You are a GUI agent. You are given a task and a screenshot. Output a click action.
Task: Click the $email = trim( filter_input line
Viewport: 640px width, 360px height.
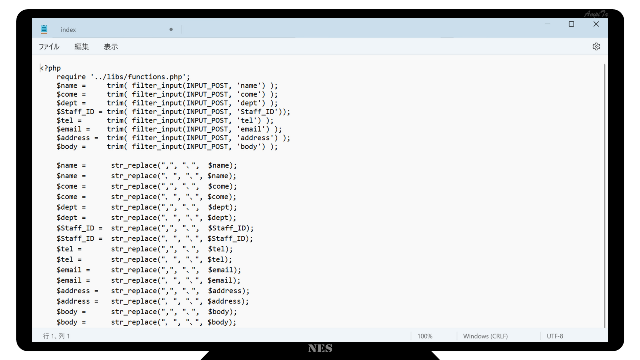point(169,129)
